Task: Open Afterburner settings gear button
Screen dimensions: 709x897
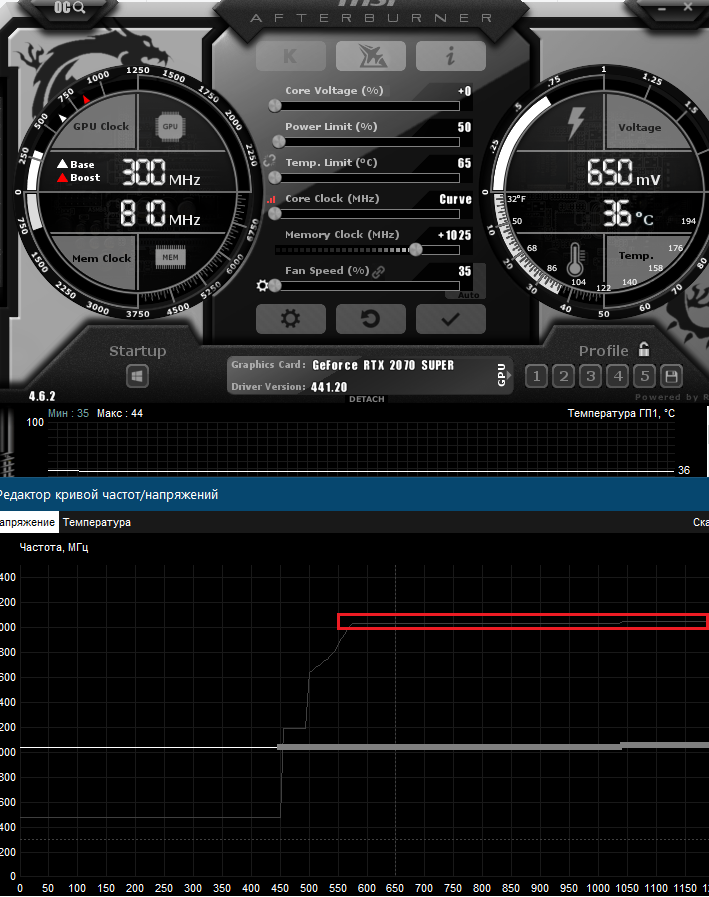Action: pos(291,319)
